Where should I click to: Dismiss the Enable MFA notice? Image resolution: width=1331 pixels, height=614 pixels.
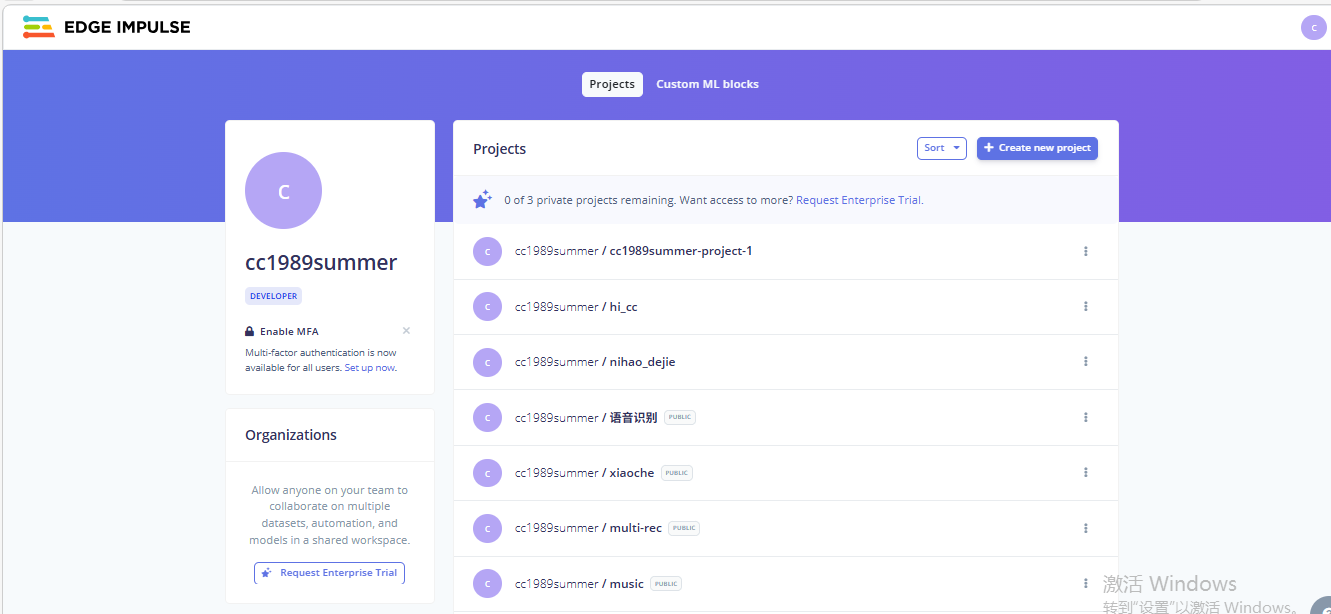tap(406, 331)
